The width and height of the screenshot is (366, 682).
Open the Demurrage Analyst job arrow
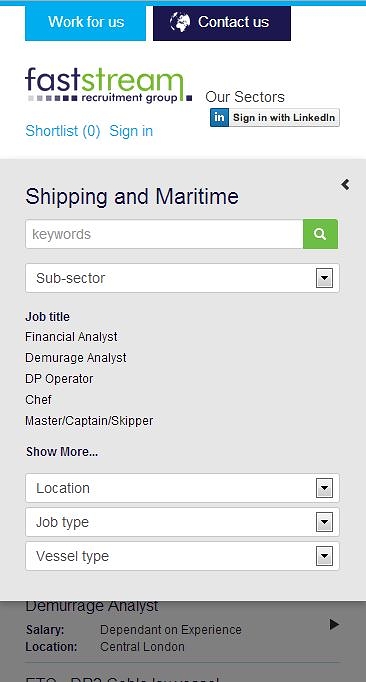point(334,625)
